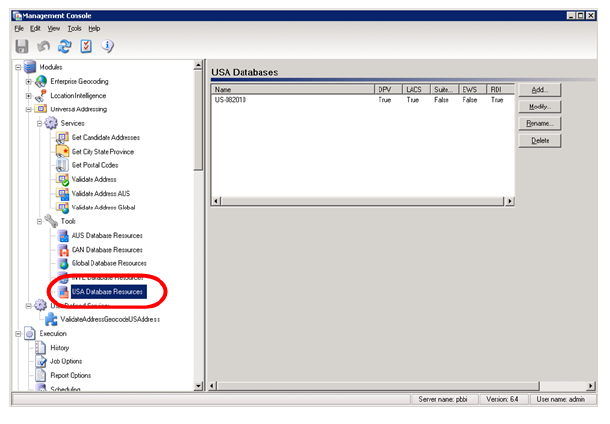The height and width of the screenshot is (424, 610).
Task: Click the info toolbar icon
Action: (107, 46)
